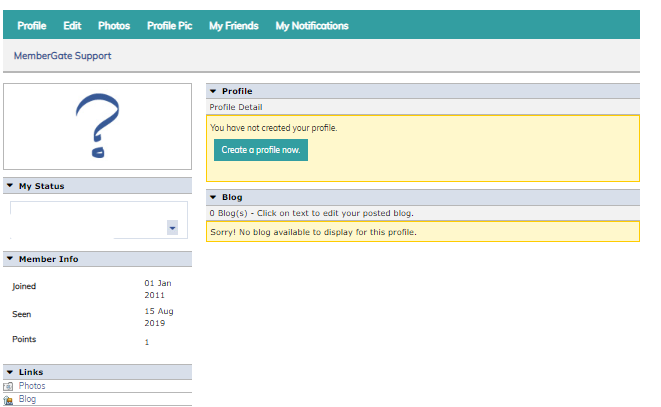661x407 pixels.
Task: Collapse the Blog panel triangle
Action: coord(213,197)
